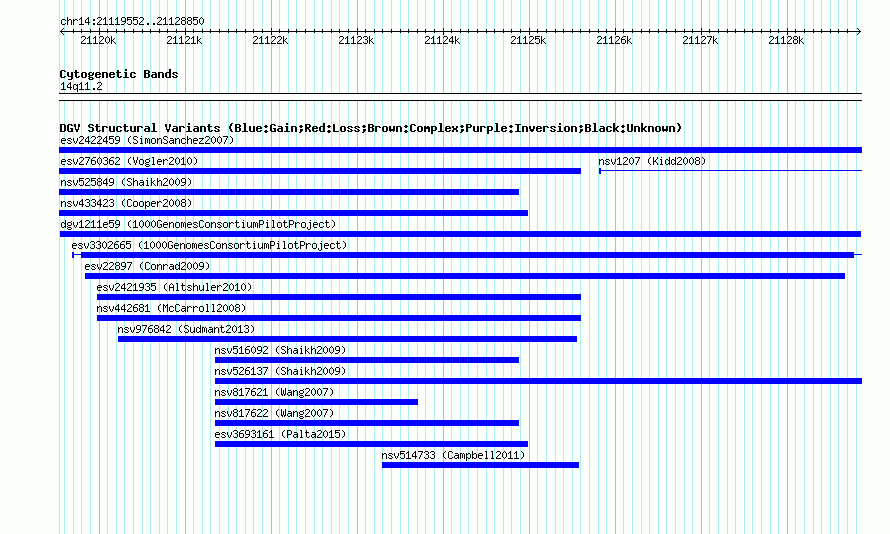
Task: Click the nsv526137 (Shaikh2009) label
Action: coord(280,371)
